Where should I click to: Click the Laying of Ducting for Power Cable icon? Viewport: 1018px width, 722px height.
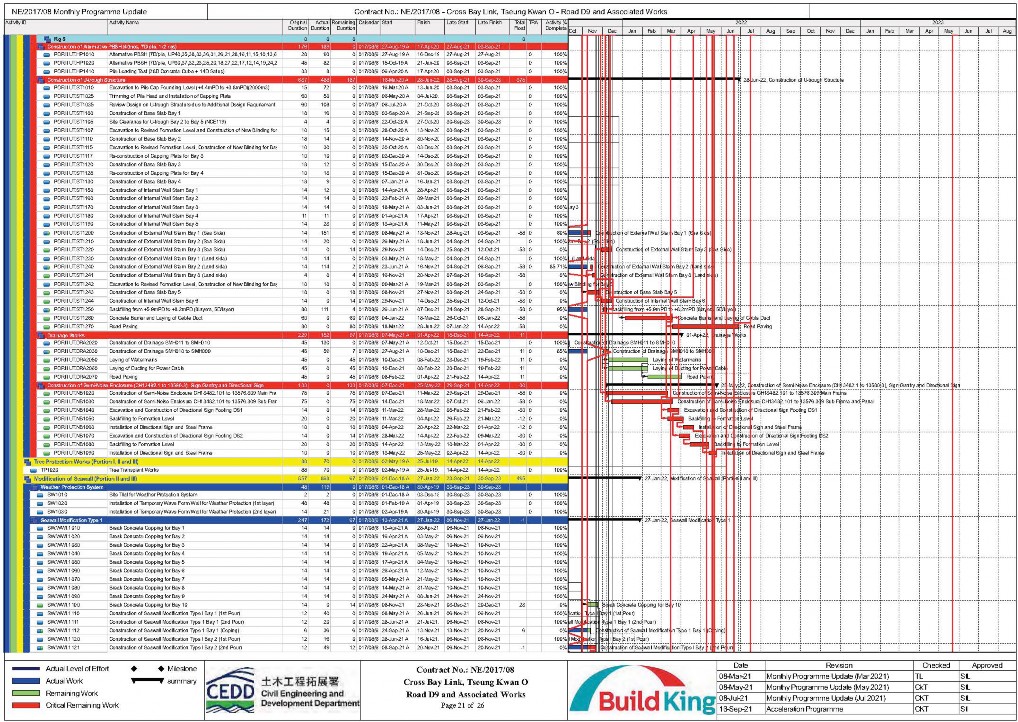tap(47, 368)
